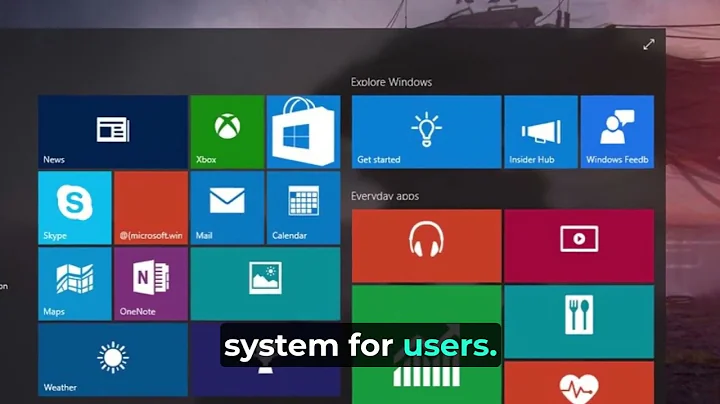Open the Windows Feedback tile
The width and height of the screenshot is (720, 404).
click(617, 132)
